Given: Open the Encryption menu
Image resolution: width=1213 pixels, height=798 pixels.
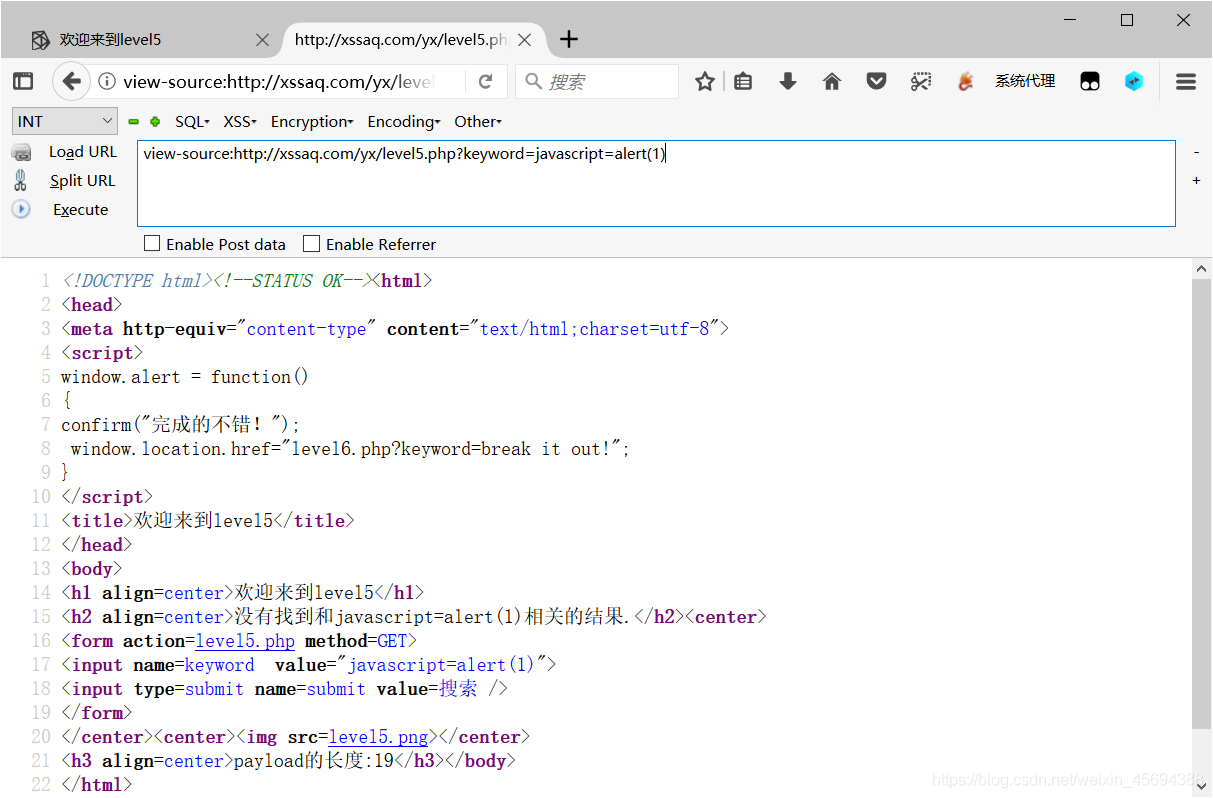Looking at the screenshot, I should point(312,122).
